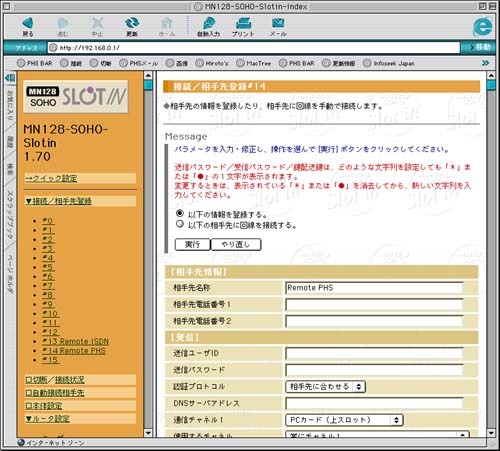Image resolution: width=500 pixels, height=451 pixels.
Task: Click main frame scrollbar up arrow
Action: point(491,76)
